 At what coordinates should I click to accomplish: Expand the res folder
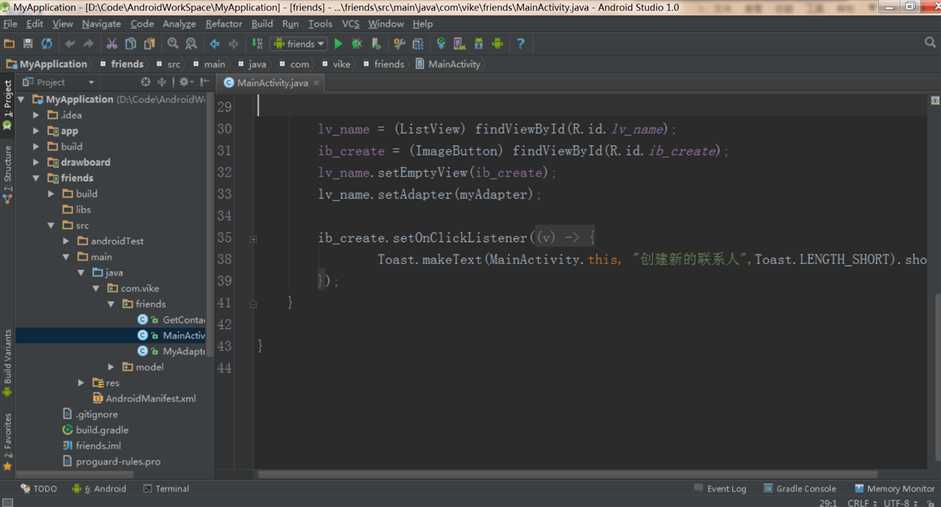click(x=81, y=383)
